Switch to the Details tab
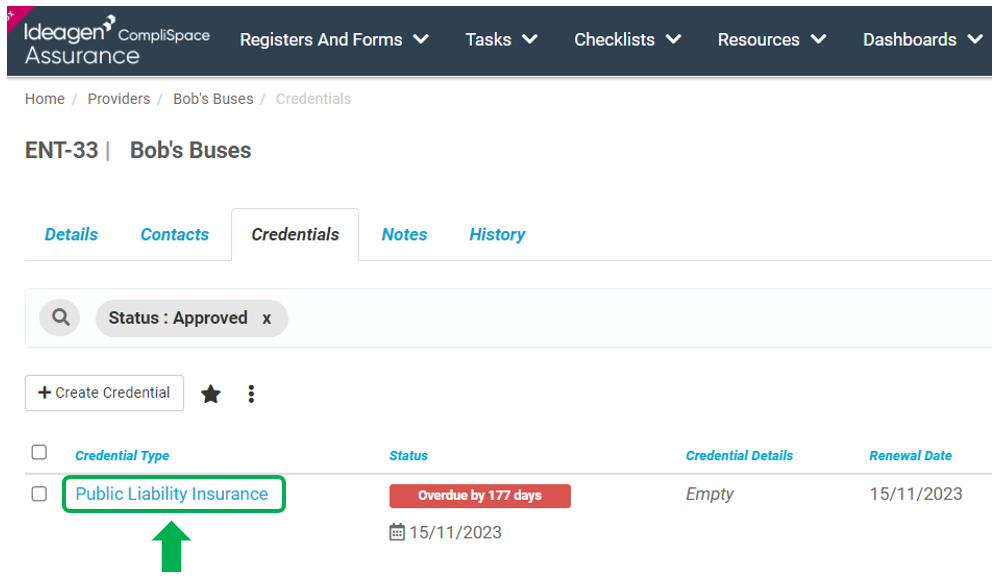Screen dimensions: 999x579 click(x=71, y=234)
